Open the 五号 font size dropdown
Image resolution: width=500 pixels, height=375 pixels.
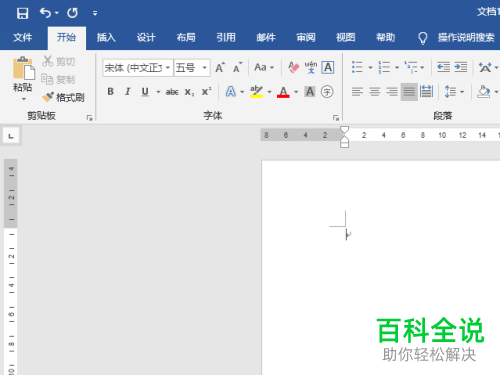point(204,68)
